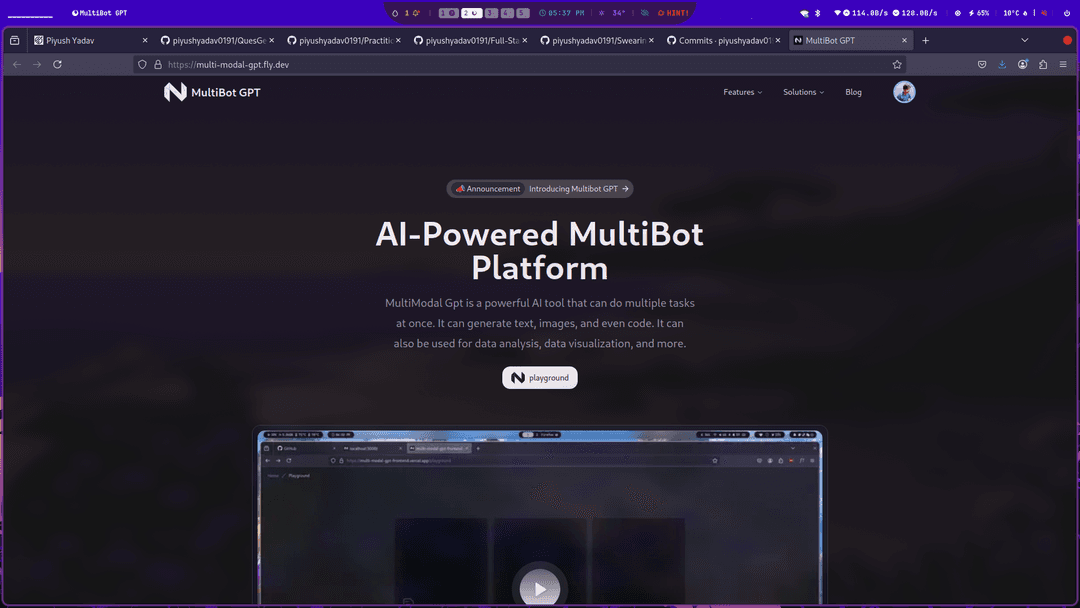The height and width of the screenshot is (608, 1080).
Task: Open the Blog link
Action: tap(853, 92)
